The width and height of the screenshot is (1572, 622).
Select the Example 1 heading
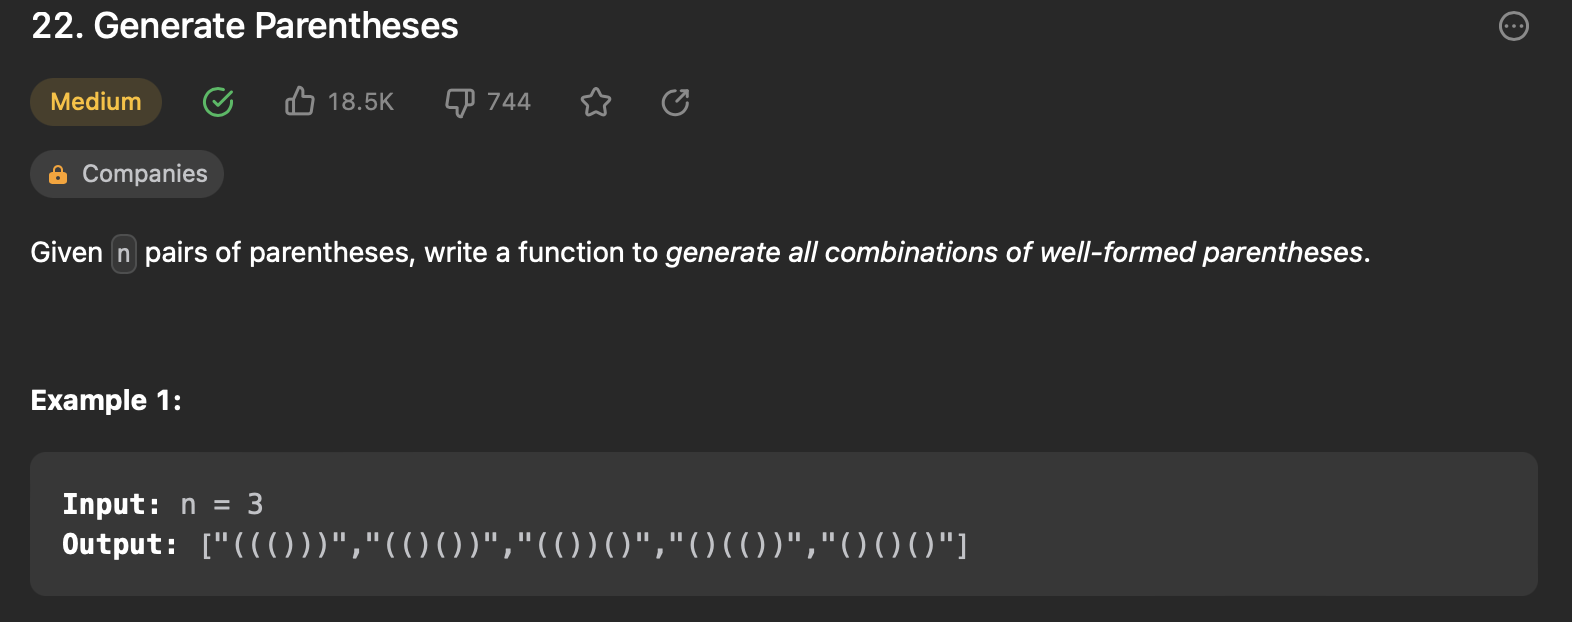pos(105,400)
